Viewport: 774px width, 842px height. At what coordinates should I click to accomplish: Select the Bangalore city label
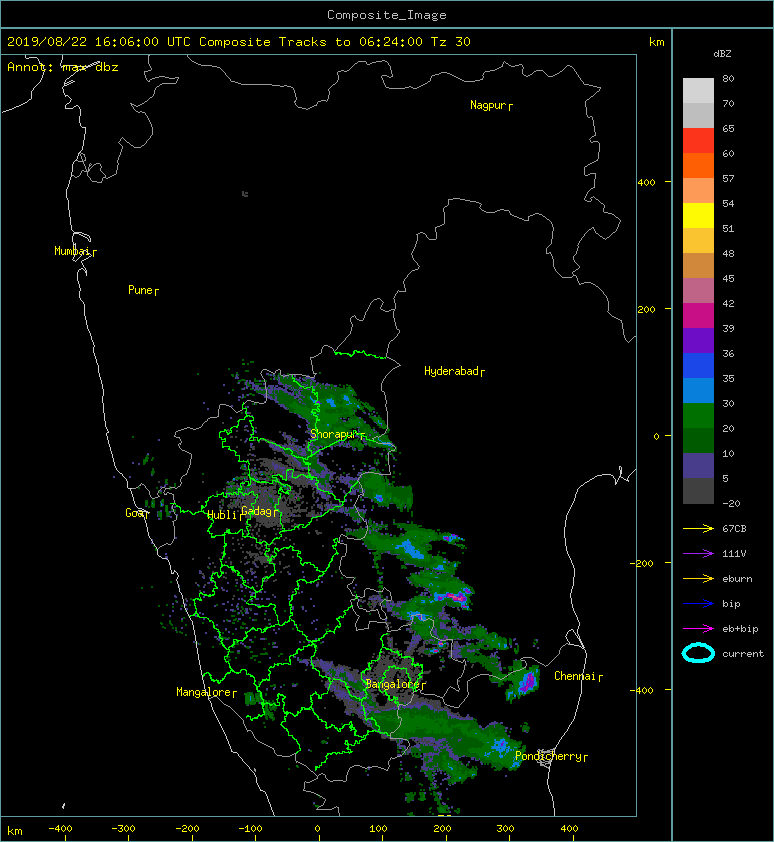pyautogui.click(x=395, y=684)
